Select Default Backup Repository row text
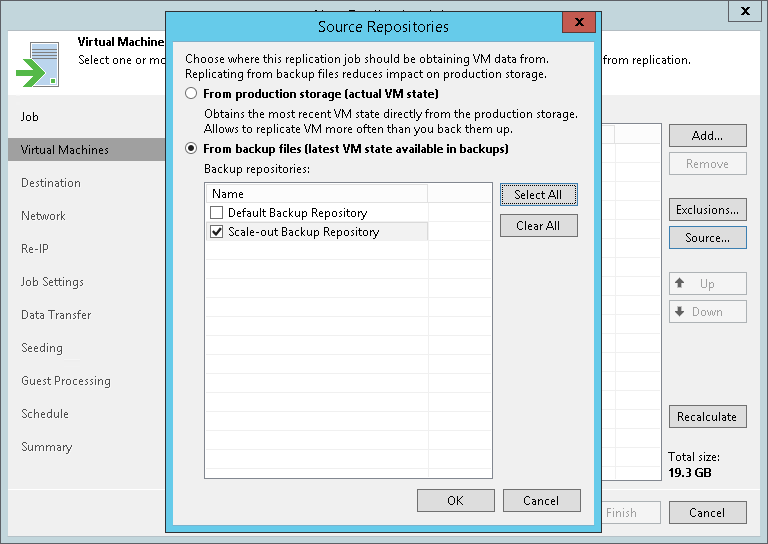This screenshot has height=544, width=768. pos(297,213)
